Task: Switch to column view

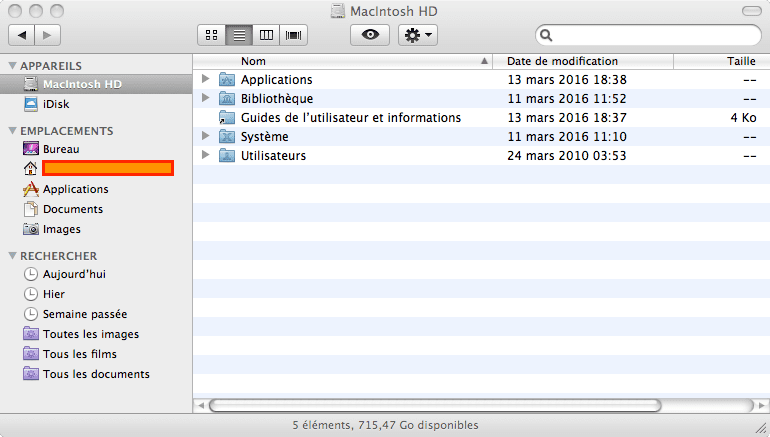Action: point(266,35)
